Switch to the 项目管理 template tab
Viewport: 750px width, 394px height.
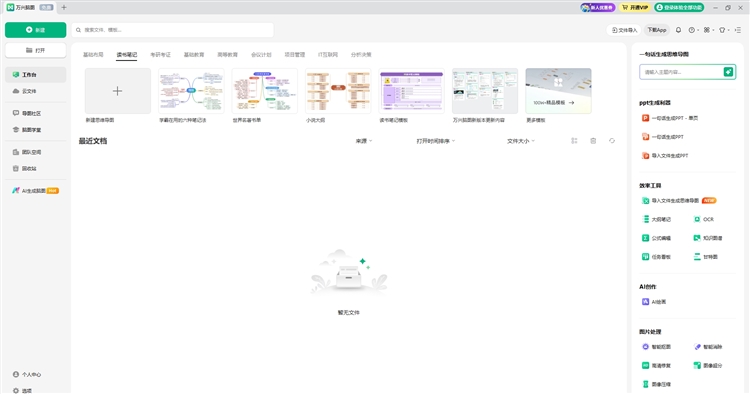[x=295, y=55]
